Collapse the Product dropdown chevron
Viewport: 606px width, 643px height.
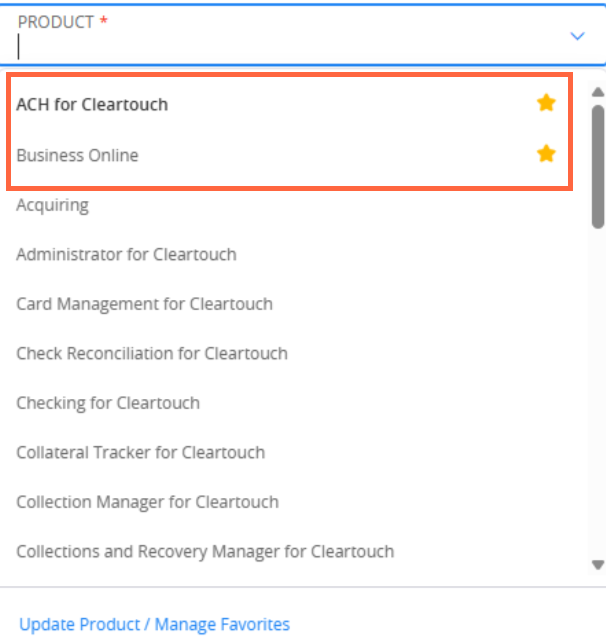pos(577,36)
